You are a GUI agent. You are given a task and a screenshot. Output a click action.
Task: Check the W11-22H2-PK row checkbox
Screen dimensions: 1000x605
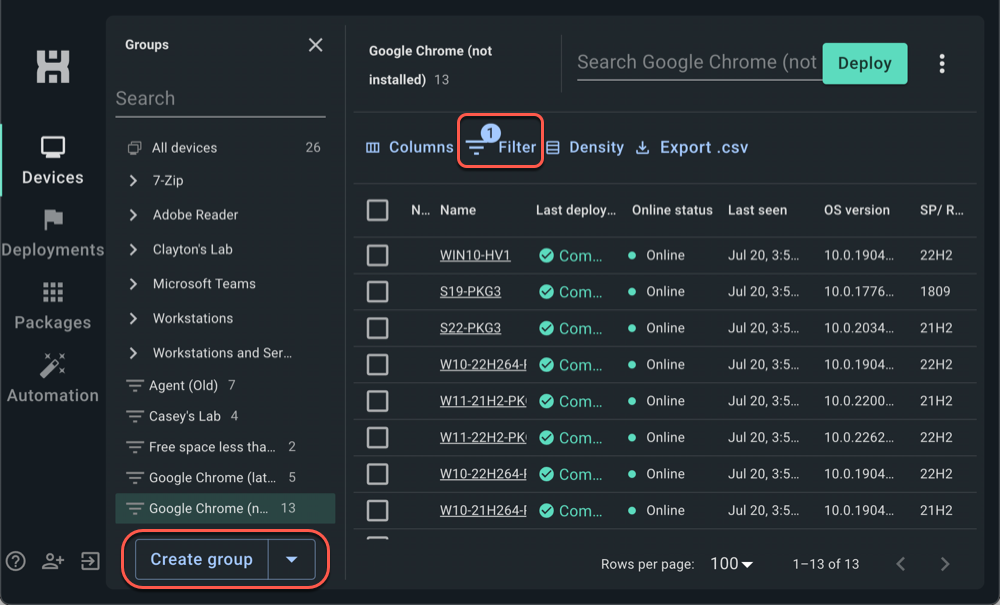tap(378, 437)
